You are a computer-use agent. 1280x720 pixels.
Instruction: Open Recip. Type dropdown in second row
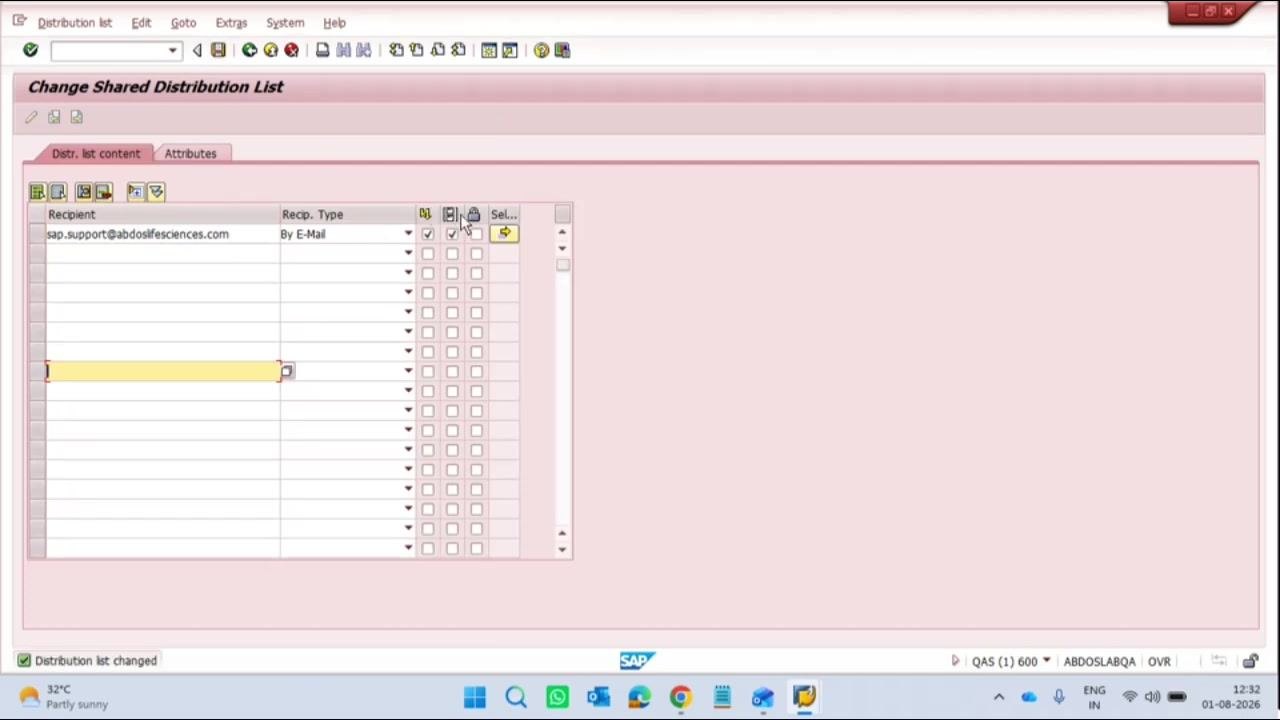coord(408,253)
